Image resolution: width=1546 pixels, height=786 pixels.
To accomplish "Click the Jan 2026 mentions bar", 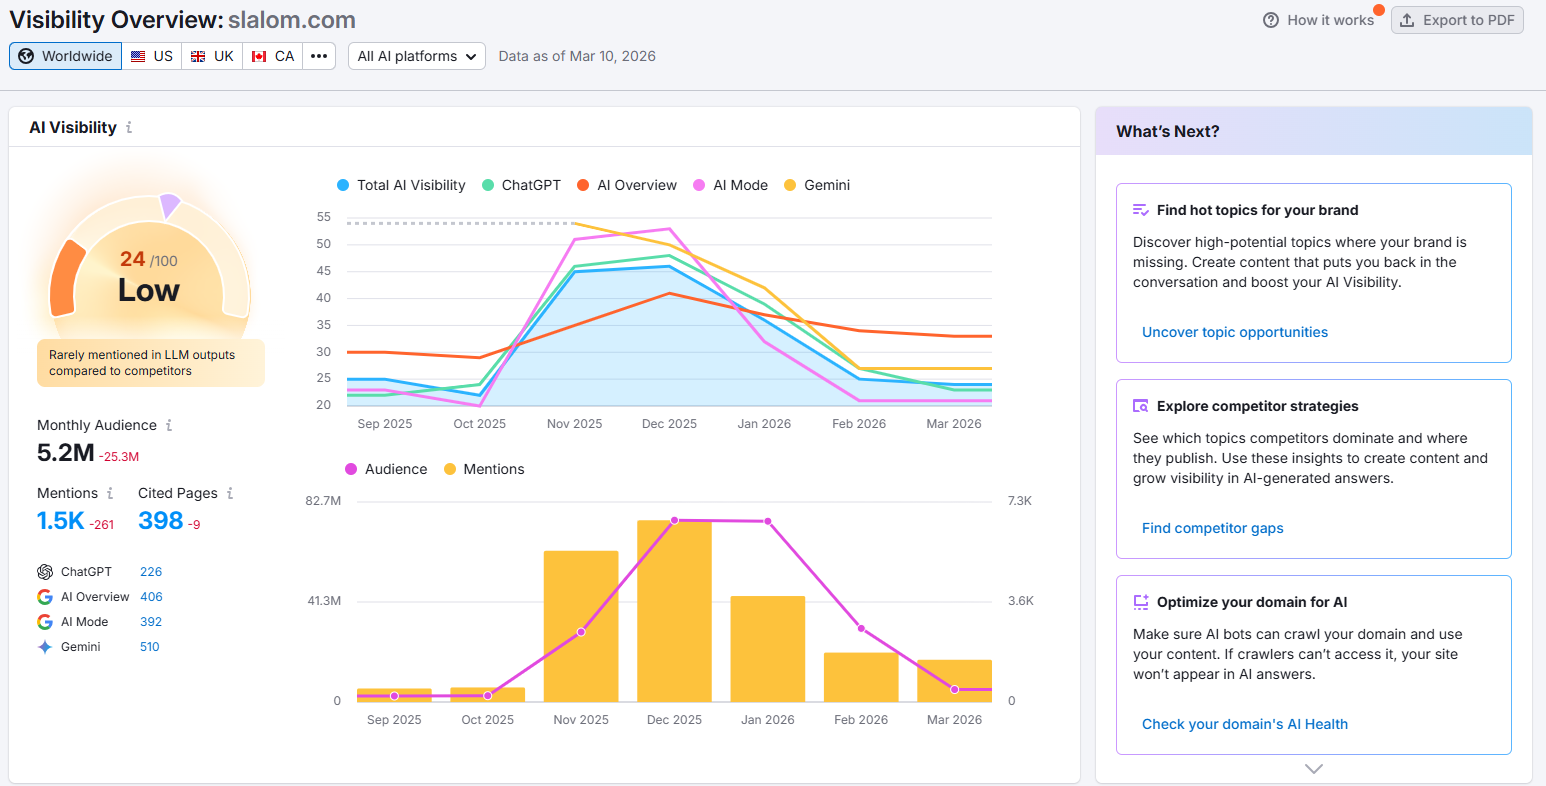I will [x=768, y=649].
